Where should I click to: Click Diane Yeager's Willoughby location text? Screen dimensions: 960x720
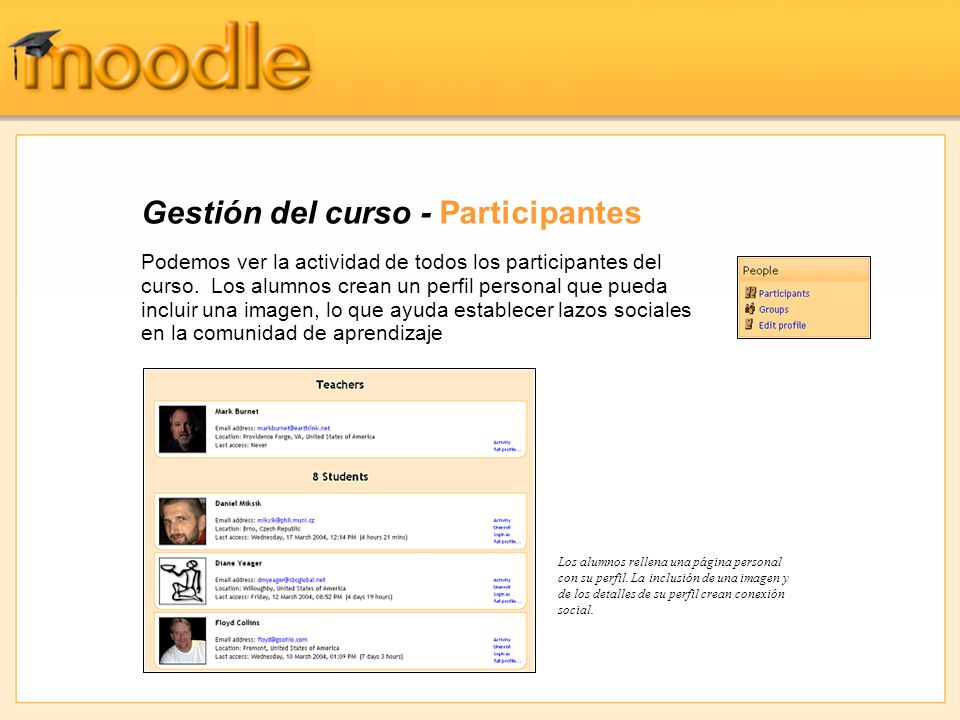click(x=280, y=588)
